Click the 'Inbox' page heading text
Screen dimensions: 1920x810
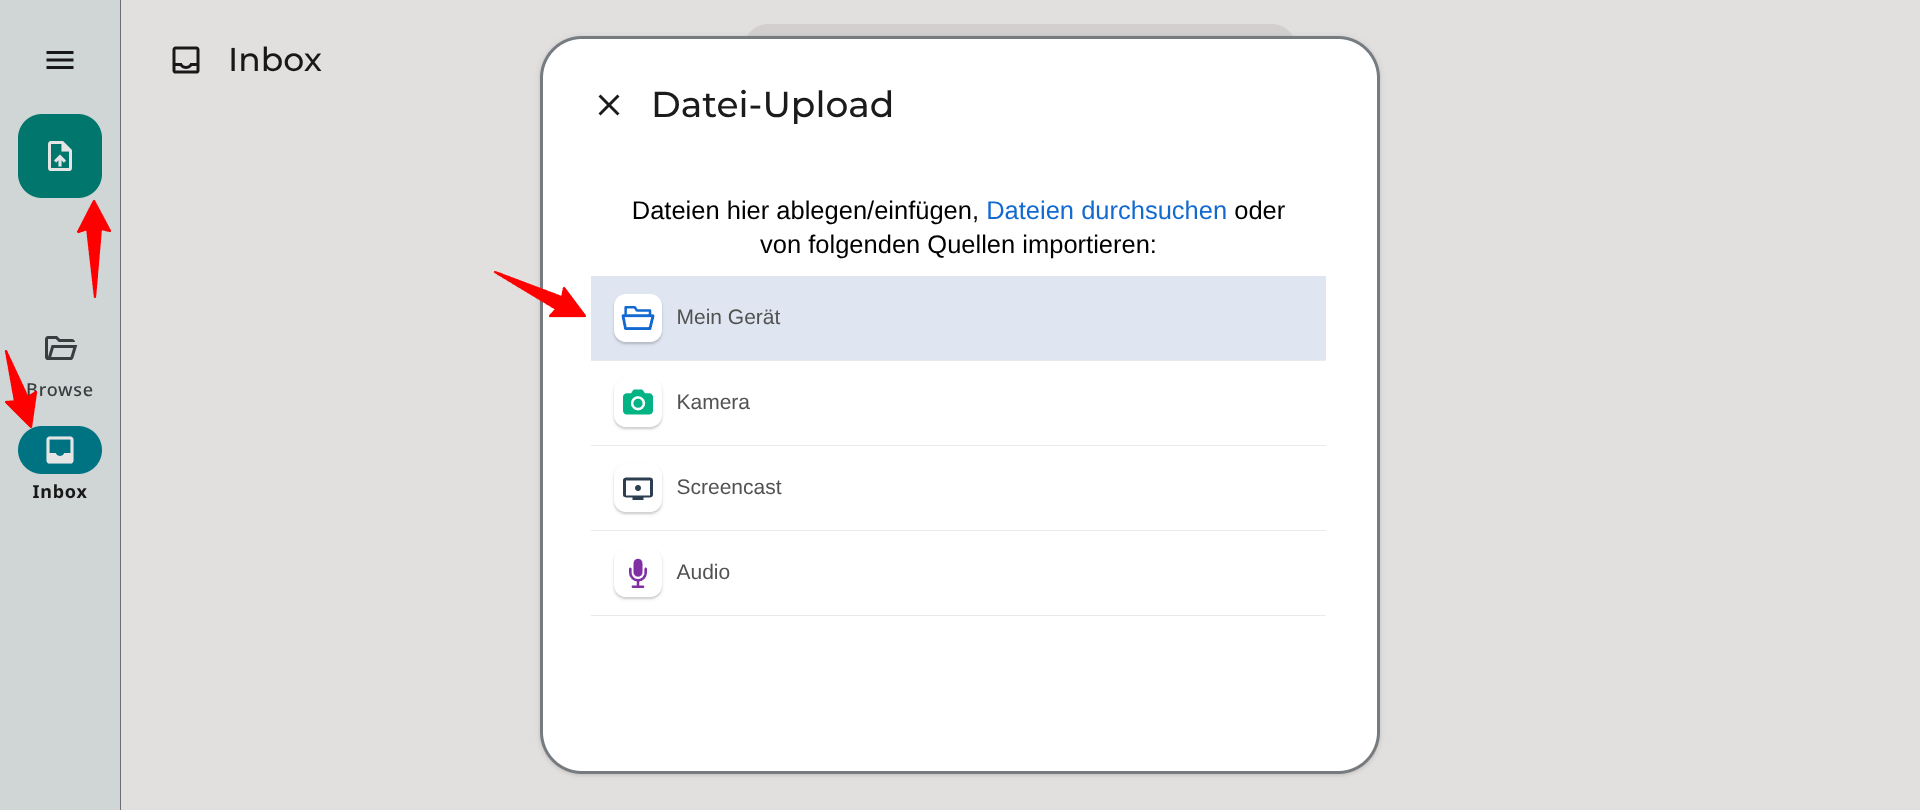coord(275,60)
